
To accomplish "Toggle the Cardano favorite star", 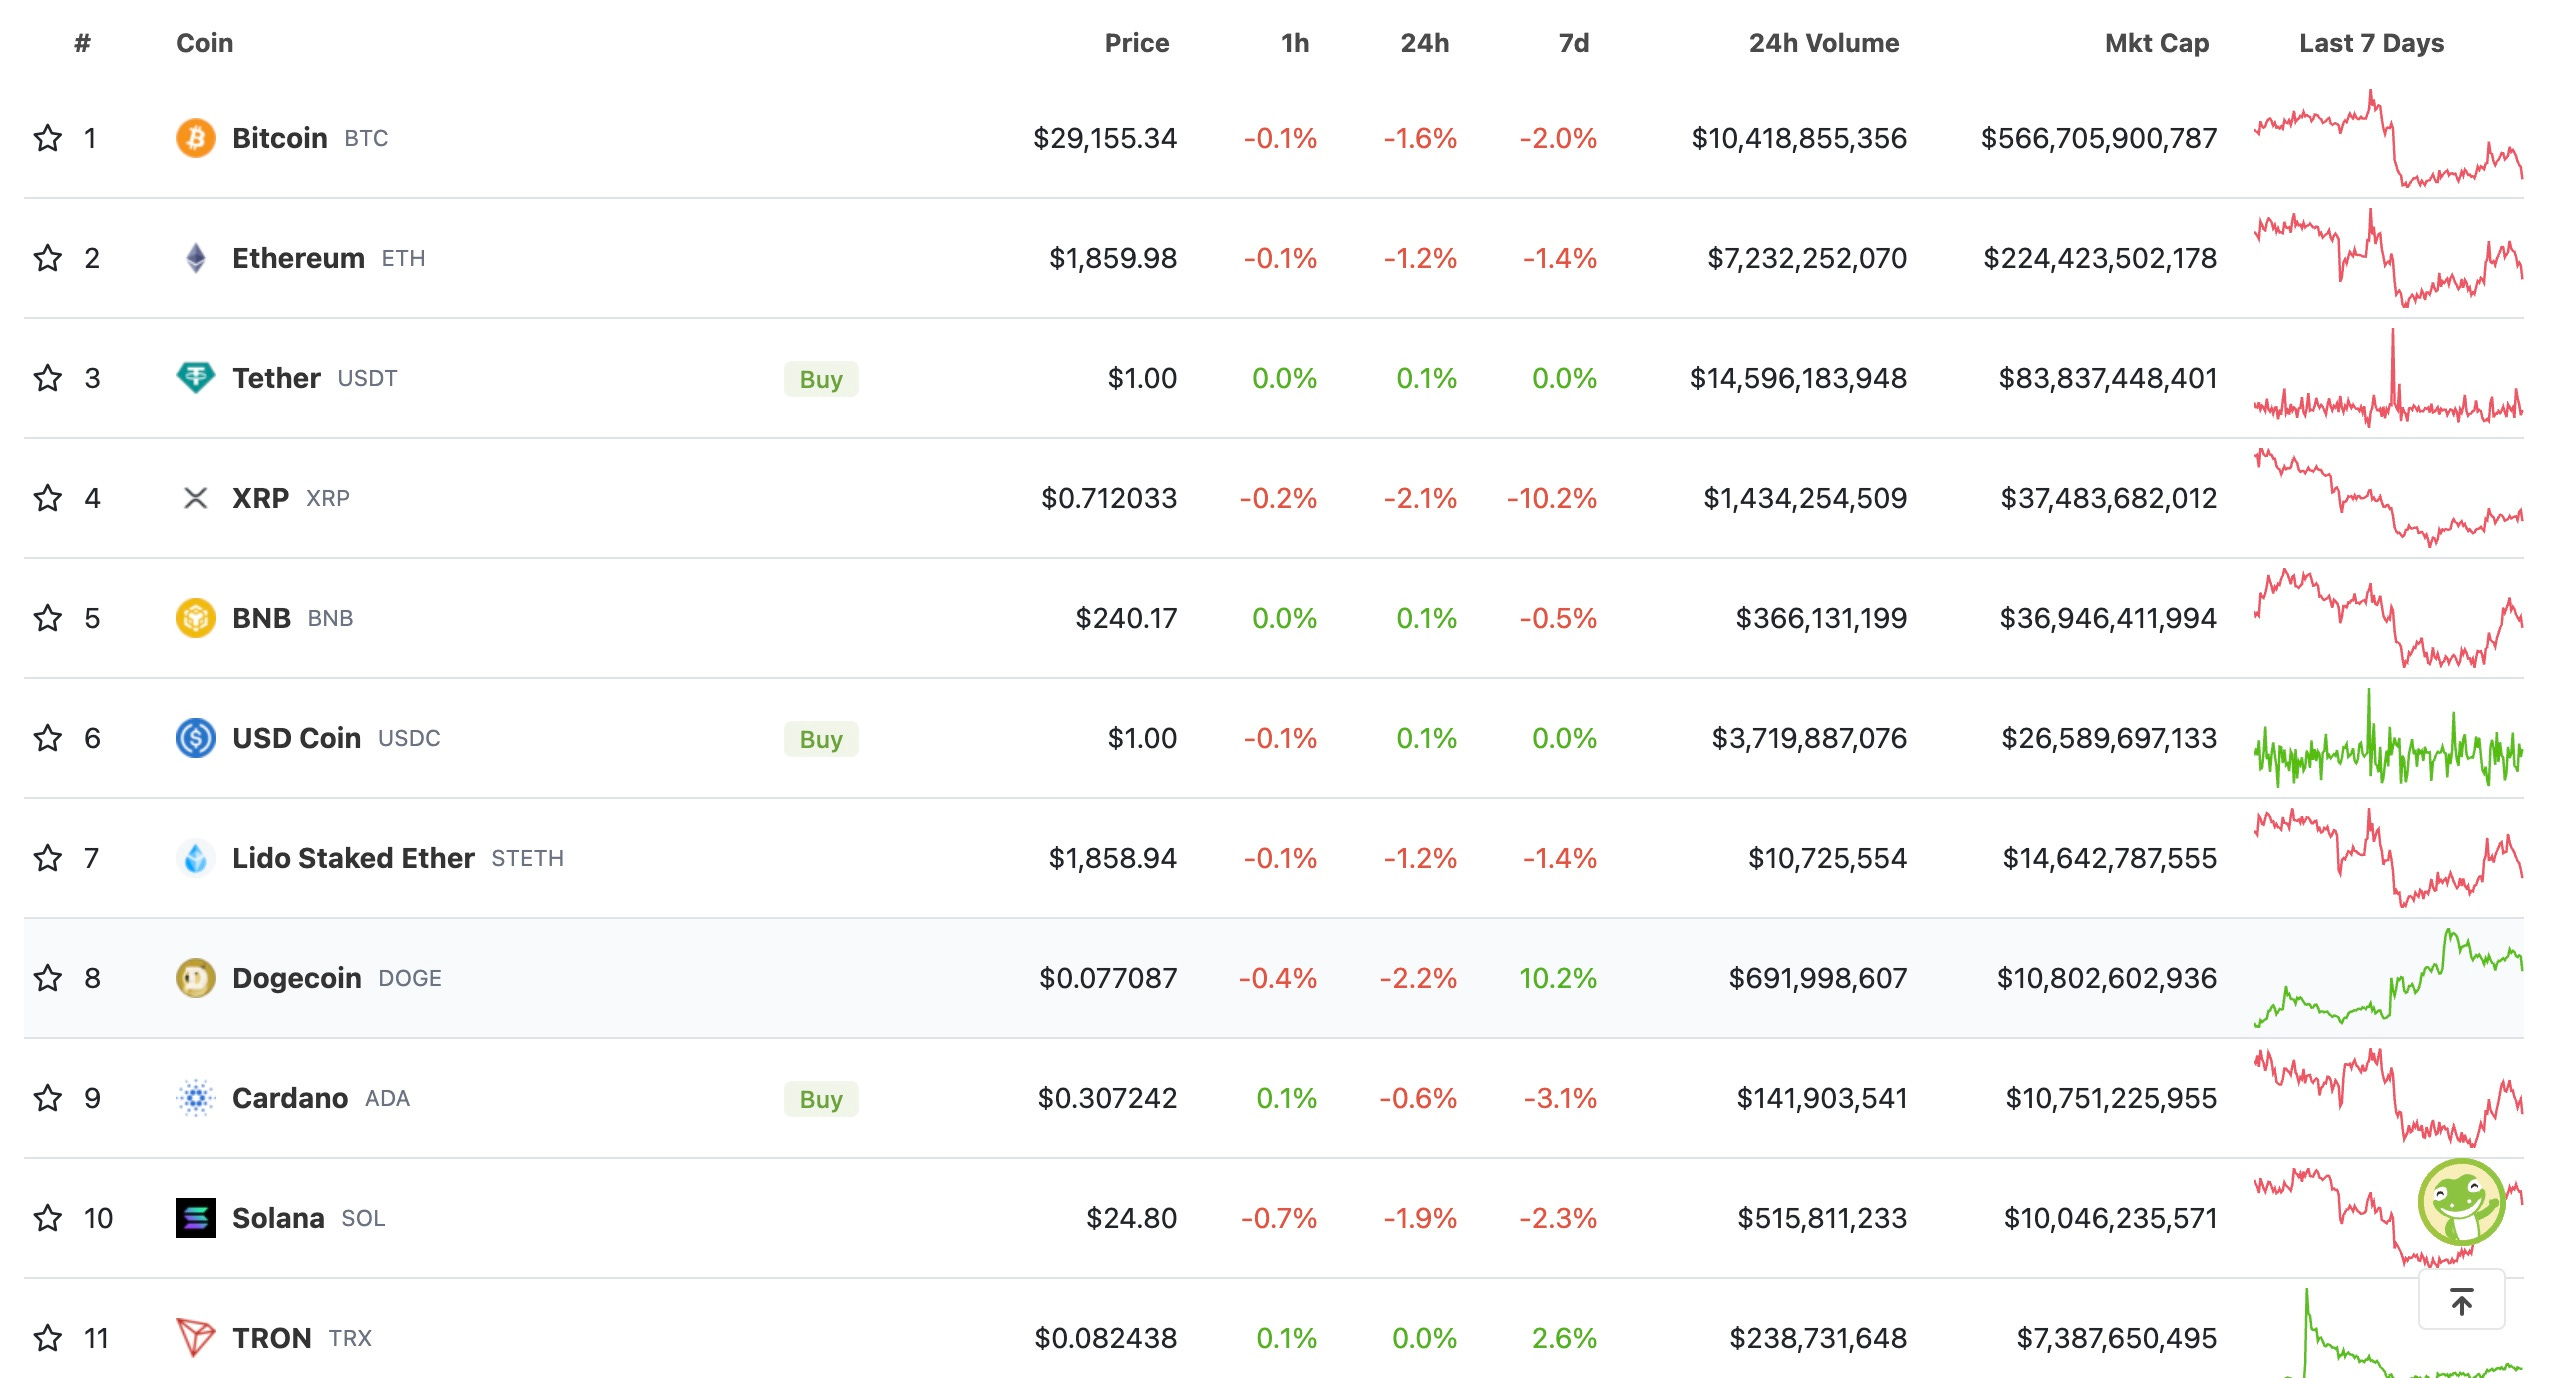I will (48, 1098).
